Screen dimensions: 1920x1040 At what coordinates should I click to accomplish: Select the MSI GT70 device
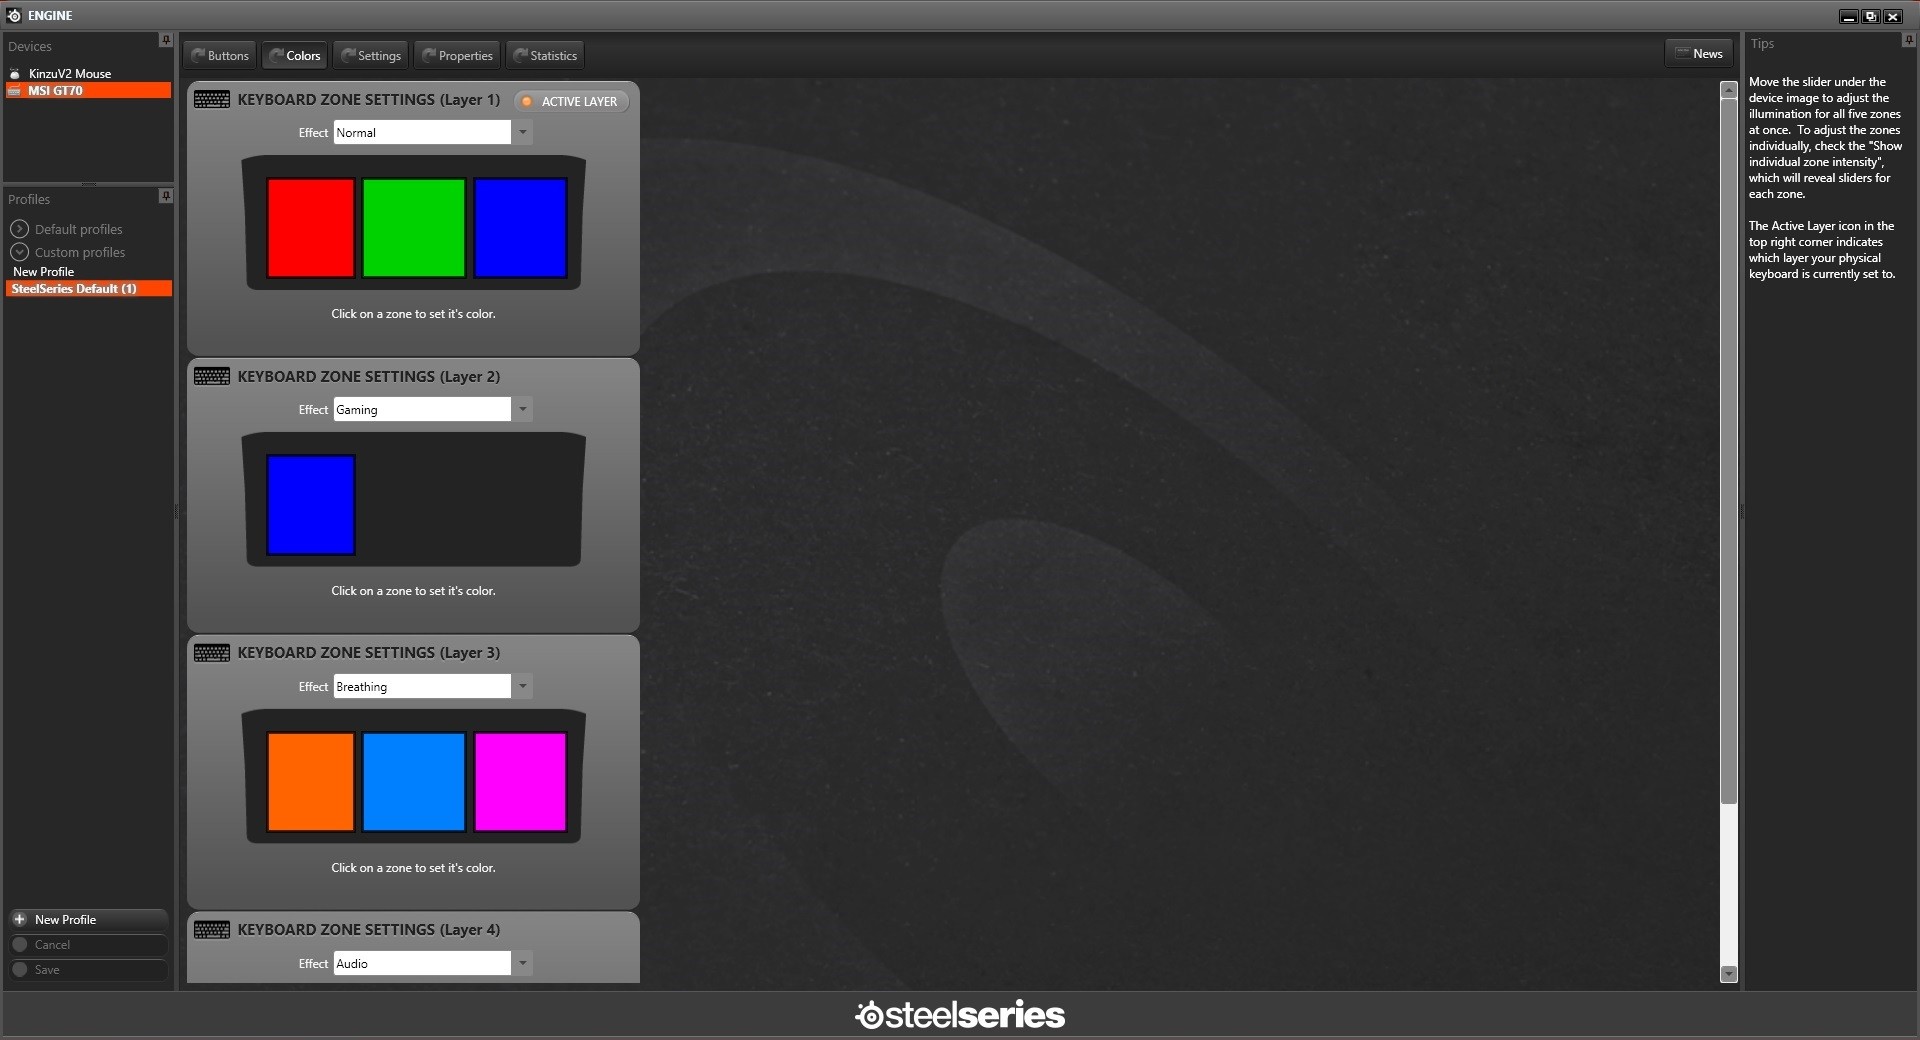[88, 90]
